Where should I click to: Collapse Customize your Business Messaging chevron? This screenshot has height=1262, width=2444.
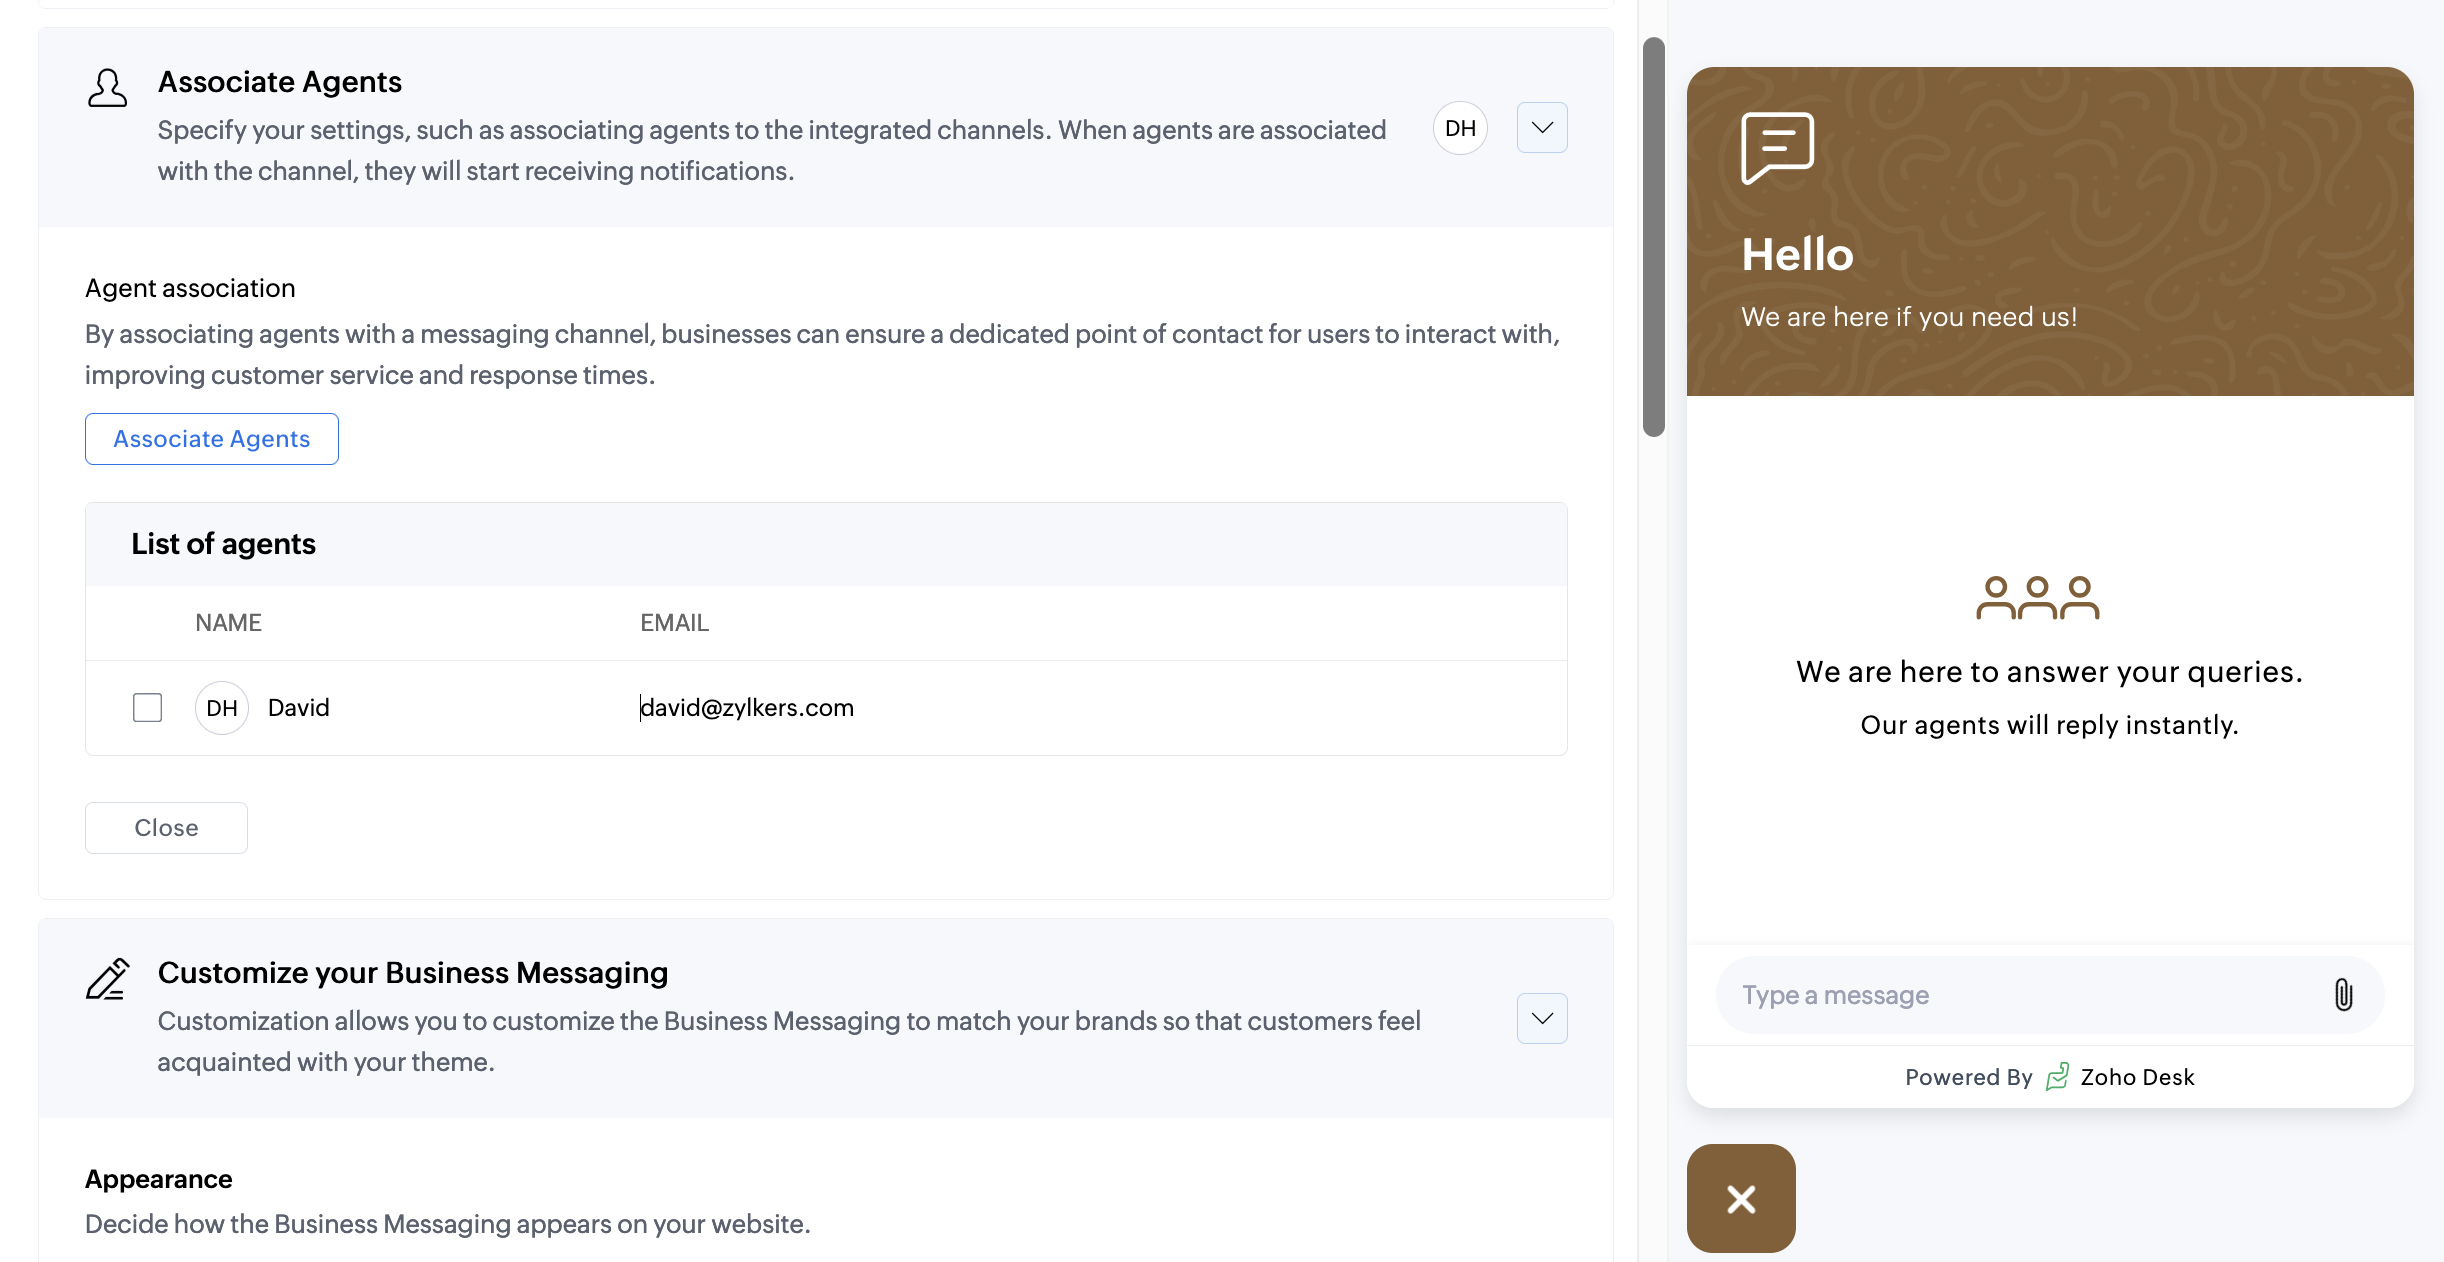click(x=1541, y=1018)
